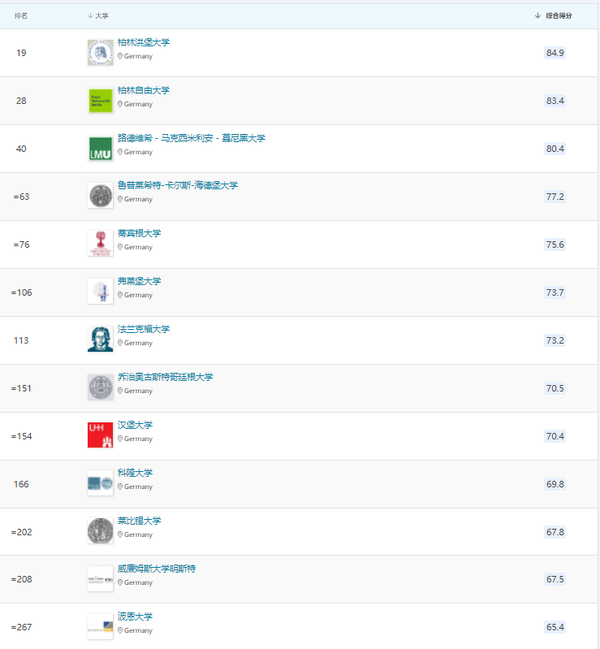Click the 科隆大学 name link
This screenshot has width=600, height=649.
[x=135, y=473]
